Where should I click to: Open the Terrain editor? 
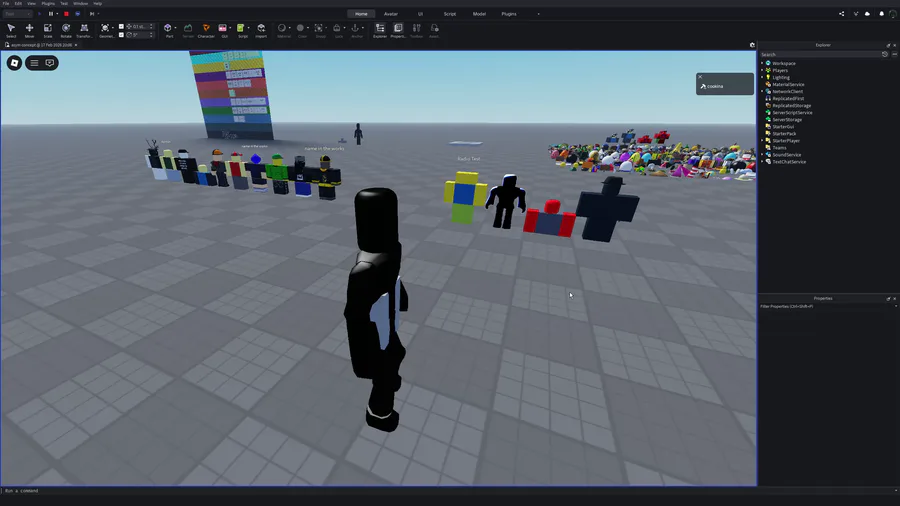click(188, 30)
